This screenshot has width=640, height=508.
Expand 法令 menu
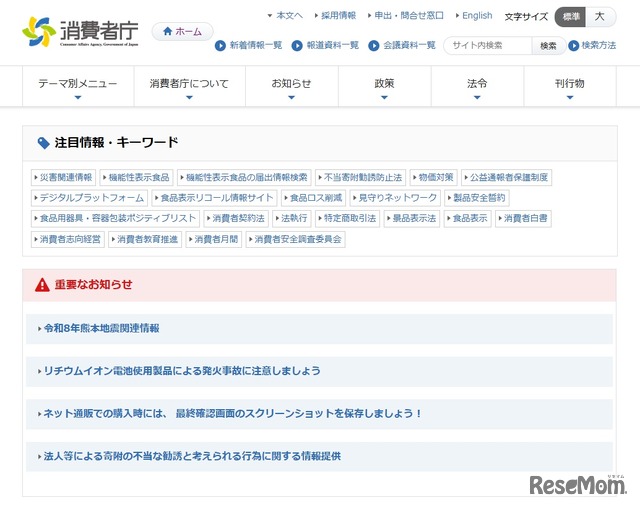click(x=477, y=87)
